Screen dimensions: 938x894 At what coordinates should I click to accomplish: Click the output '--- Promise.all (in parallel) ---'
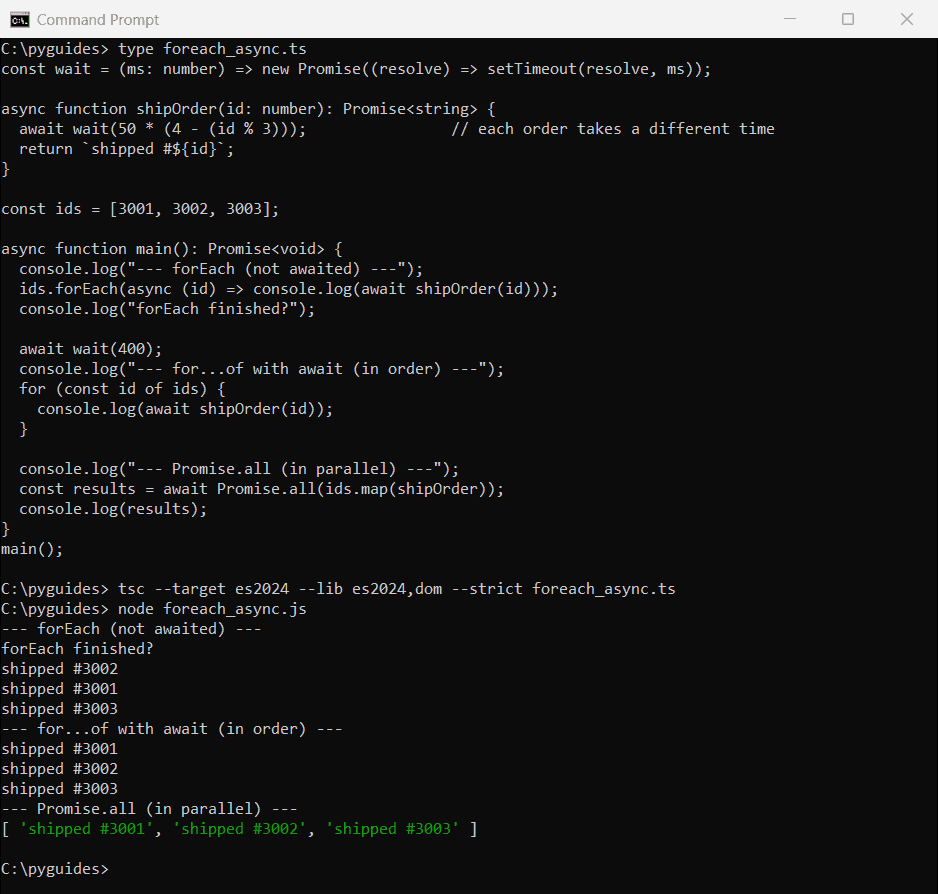tap(149, 809)
